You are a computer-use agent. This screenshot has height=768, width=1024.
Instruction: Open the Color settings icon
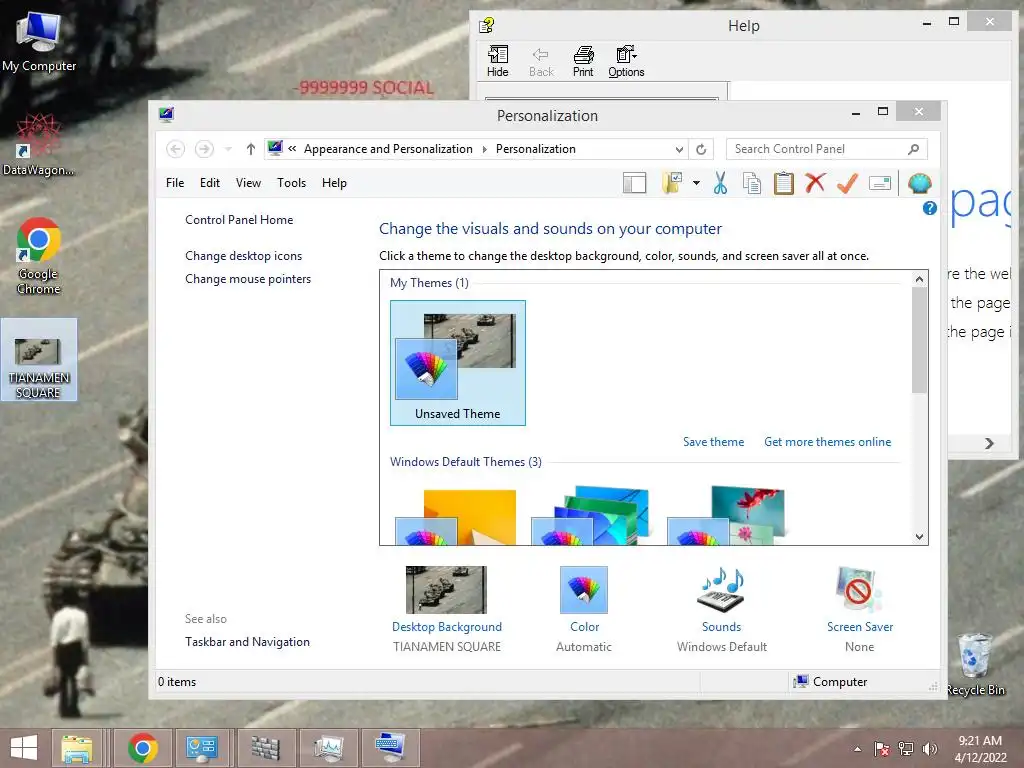point(584,590)
